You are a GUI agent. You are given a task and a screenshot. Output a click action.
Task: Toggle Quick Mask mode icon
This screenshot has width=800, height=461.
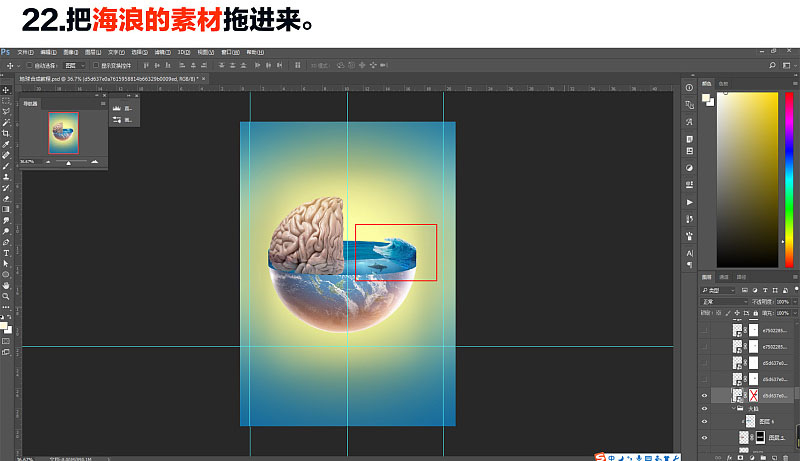tap(6, 341)
